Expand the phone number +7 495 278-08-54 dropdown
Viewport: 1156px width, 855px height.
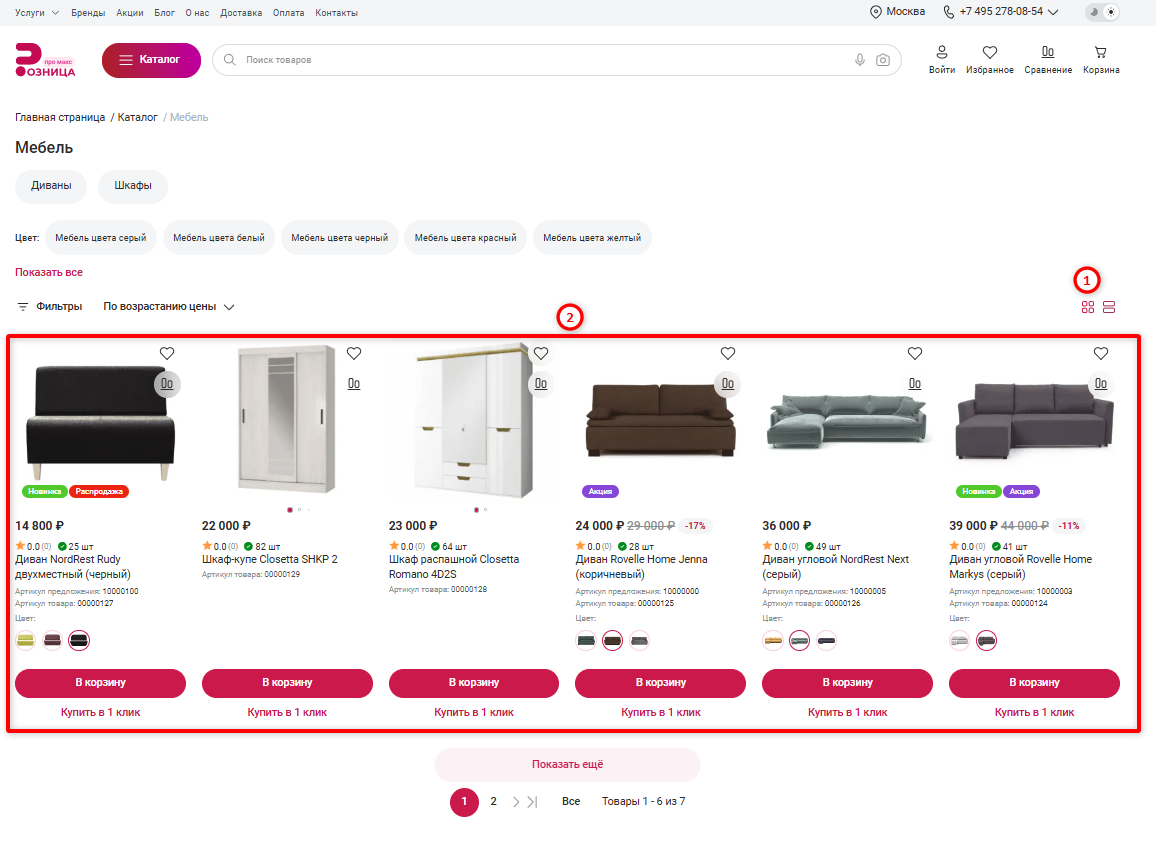click(1000, 12)
